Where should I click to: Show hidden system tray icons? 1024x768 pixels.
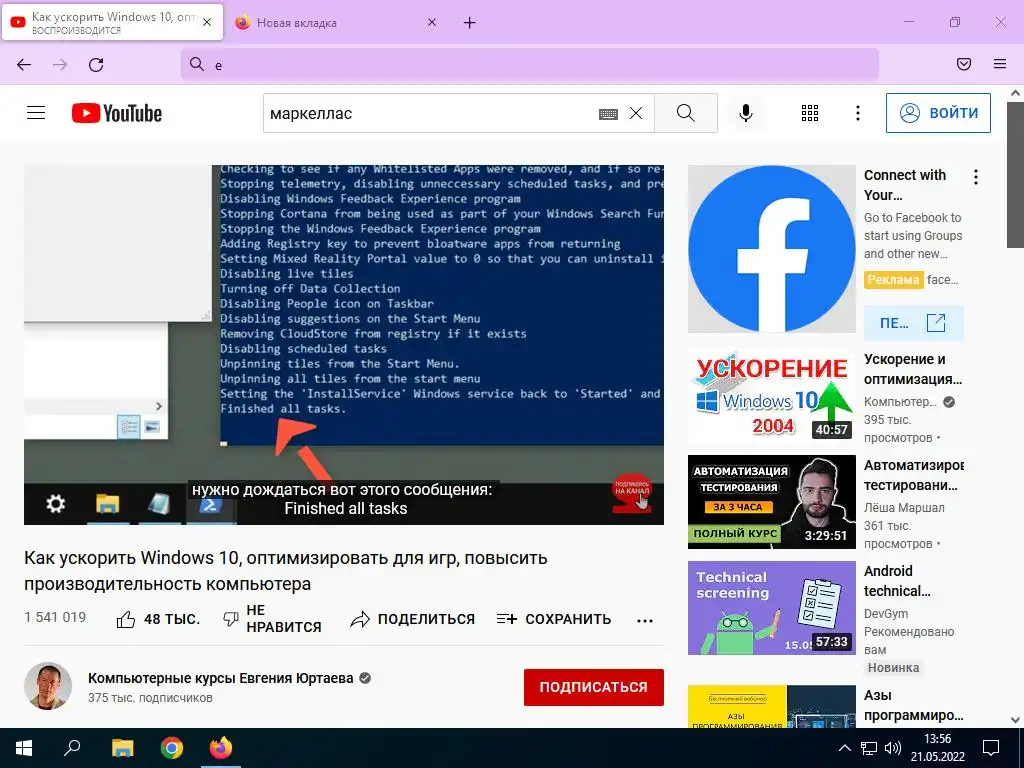[x=844, y=748]
